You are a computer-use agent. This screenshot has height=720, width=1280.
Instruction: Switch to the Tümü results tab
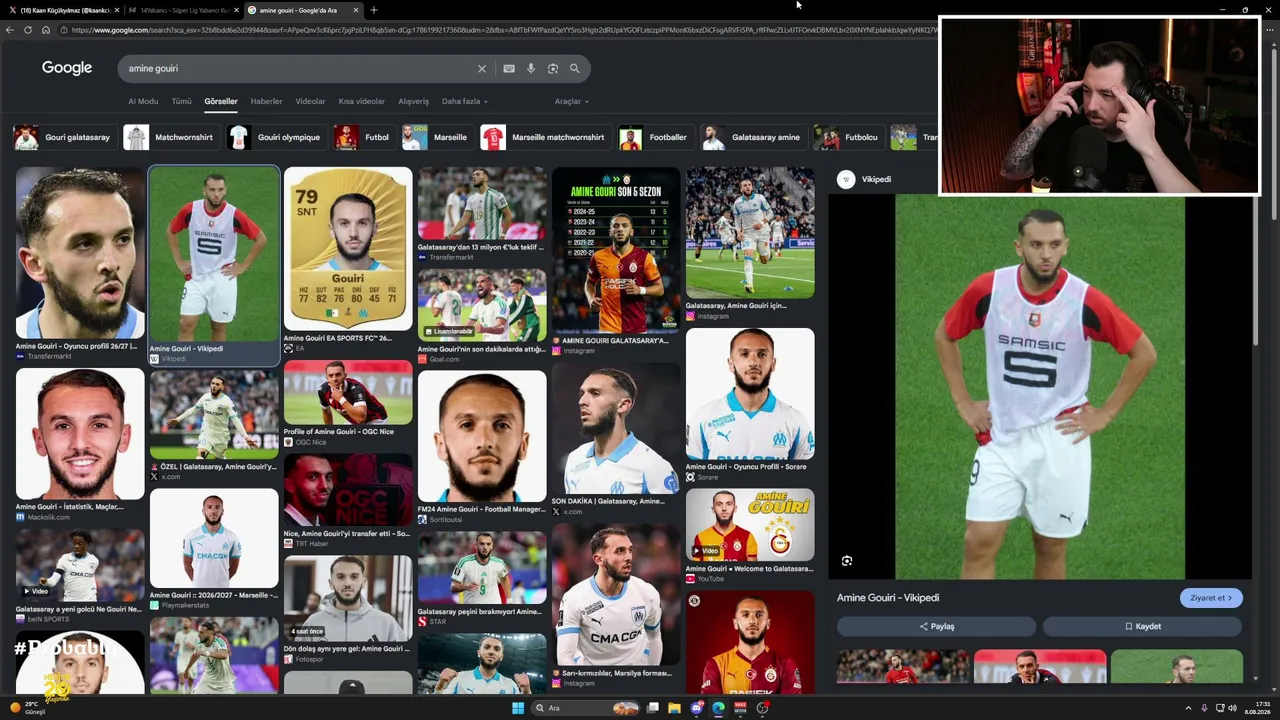click(181, 101)
